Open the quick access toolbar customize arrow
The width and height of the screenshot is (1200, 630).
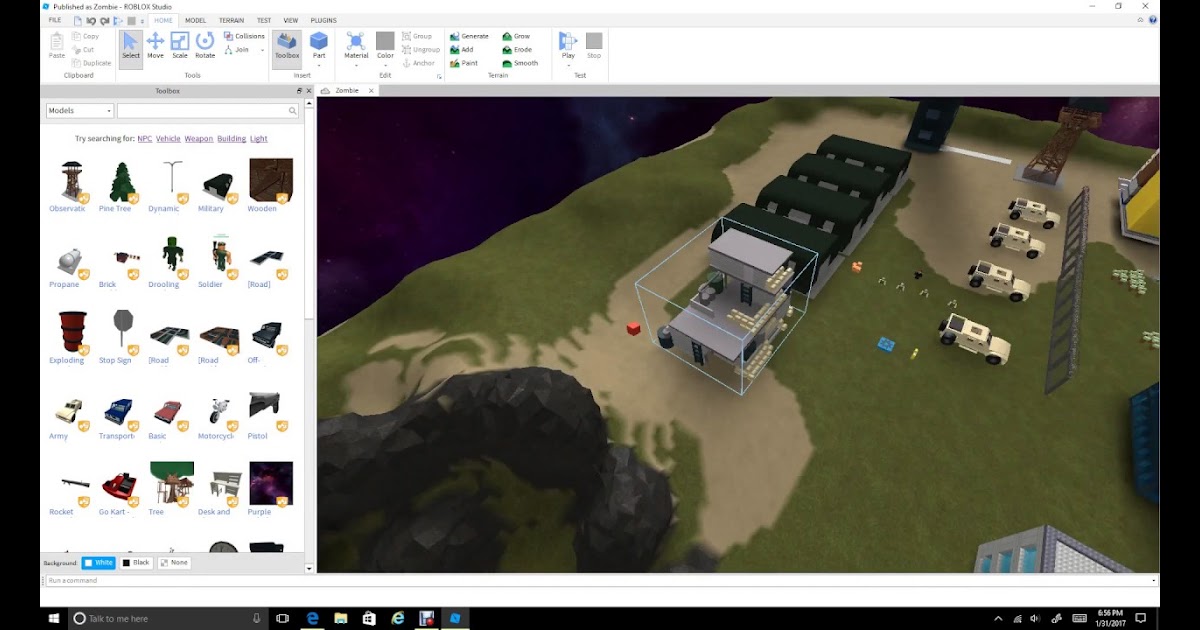pyautogui.click(x=143, y=21)
